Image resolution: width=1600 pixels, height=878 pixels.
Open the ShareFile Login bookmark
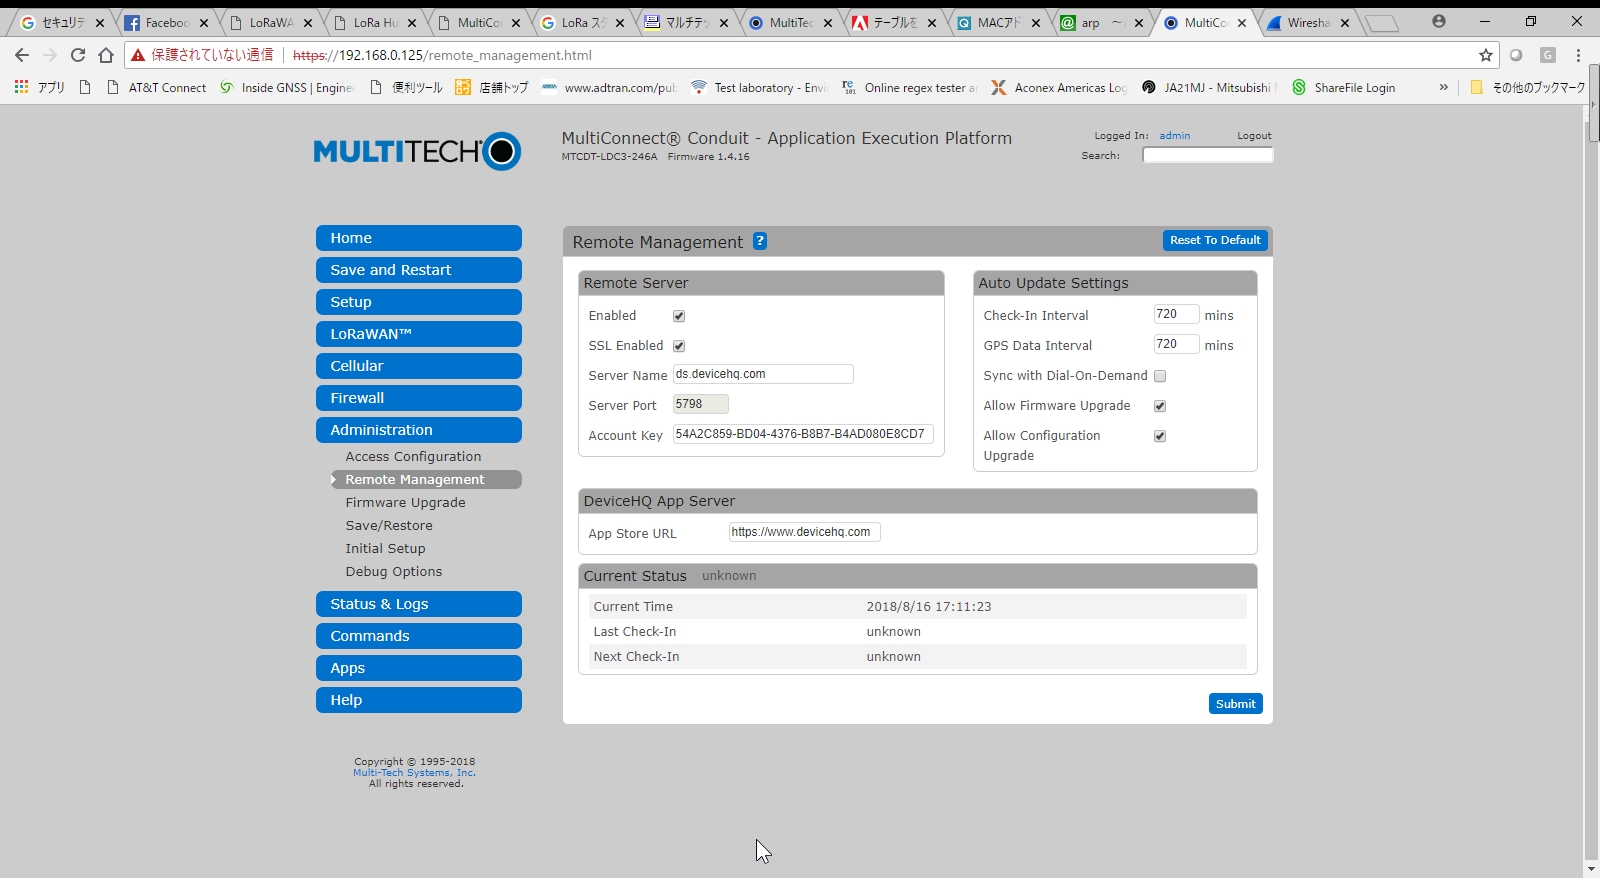click(x=1344, y=88)
